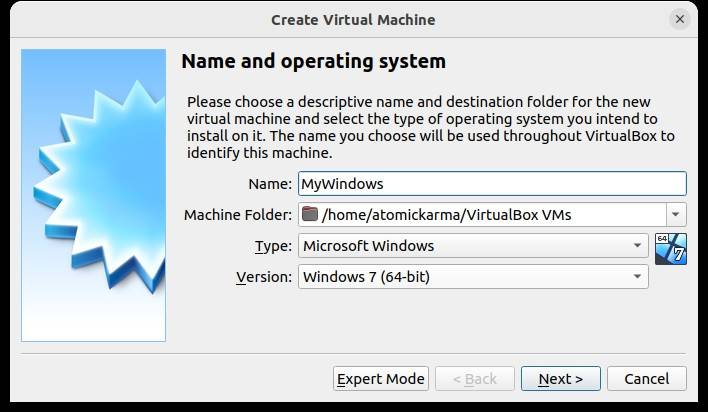
Task: Open the Version dropdown showing Windows 7 (64-bit)
Action: pyautogui.click(x=472, y=276)
